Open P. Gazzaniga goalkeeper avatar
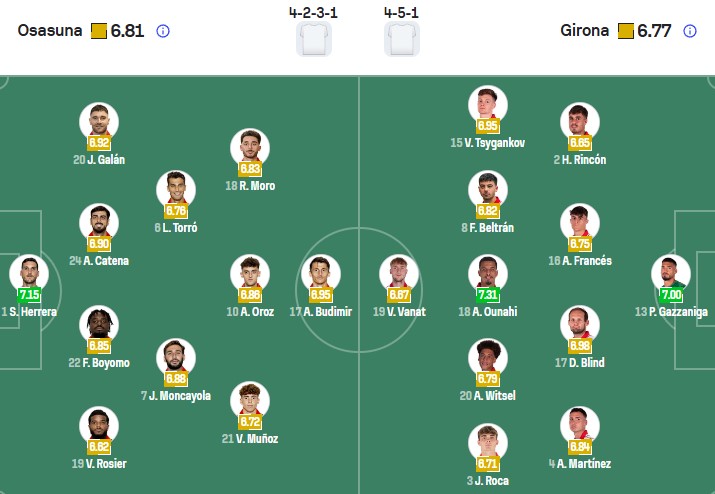The height and width of the screenshot is (494, 715). (x=671, y=273)
